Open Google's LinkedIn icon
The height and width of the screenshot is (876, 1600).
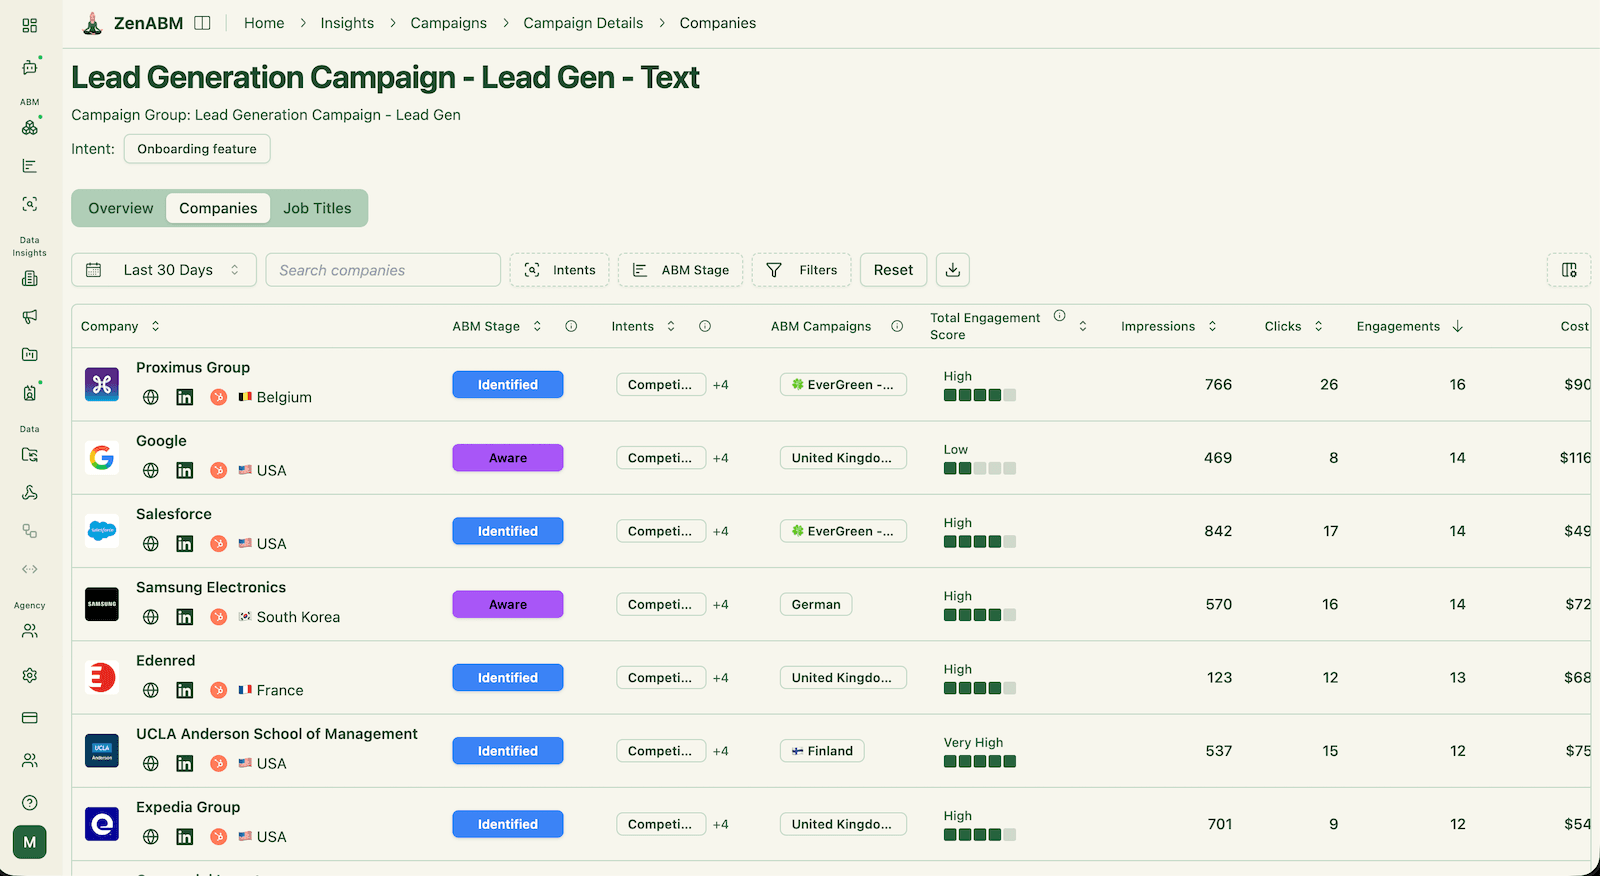(185, 470)
